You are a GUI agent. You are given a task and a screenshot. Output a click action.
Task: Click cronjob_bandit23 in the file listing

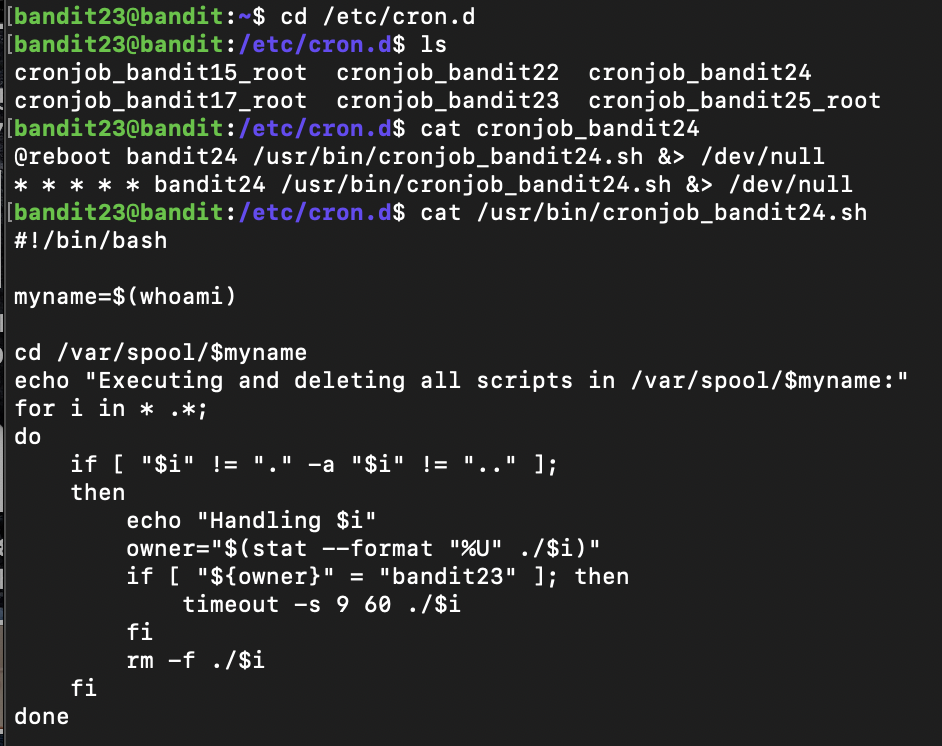coord(448,101)
